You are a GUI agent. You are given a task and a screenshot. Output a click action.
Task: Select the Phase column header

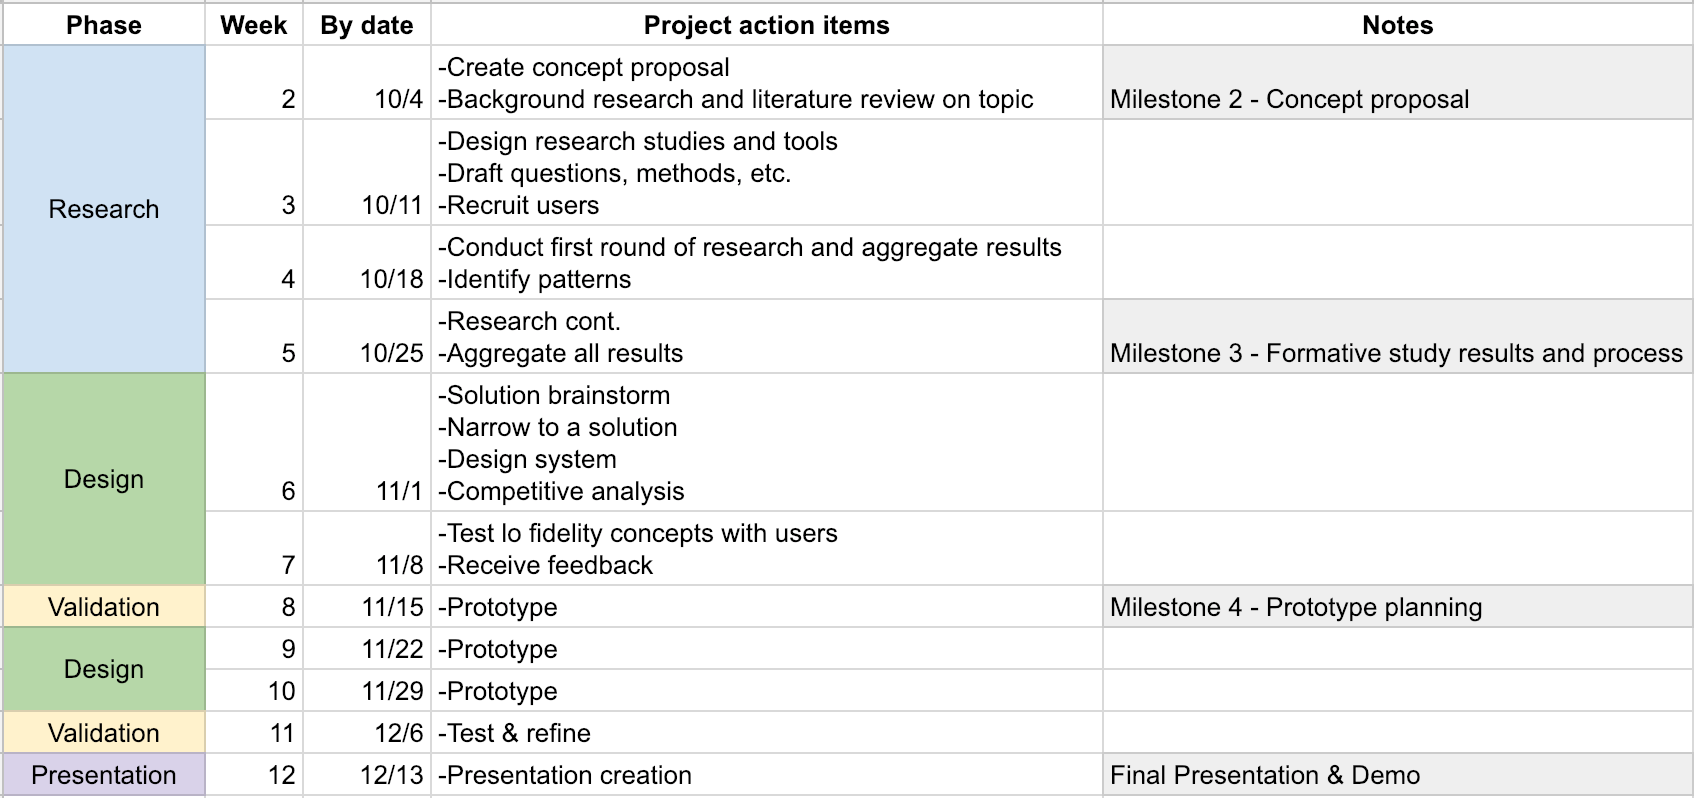pyautogui.click(x=104, y=25)
